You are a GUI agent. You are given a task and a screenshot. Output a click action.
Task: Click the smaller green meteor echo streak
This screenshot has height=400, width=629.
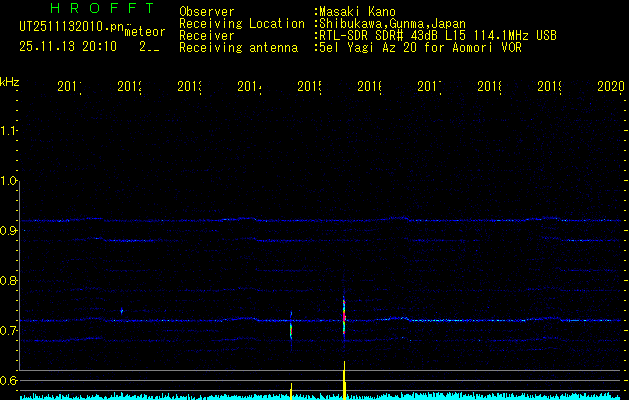click(291, 327)
